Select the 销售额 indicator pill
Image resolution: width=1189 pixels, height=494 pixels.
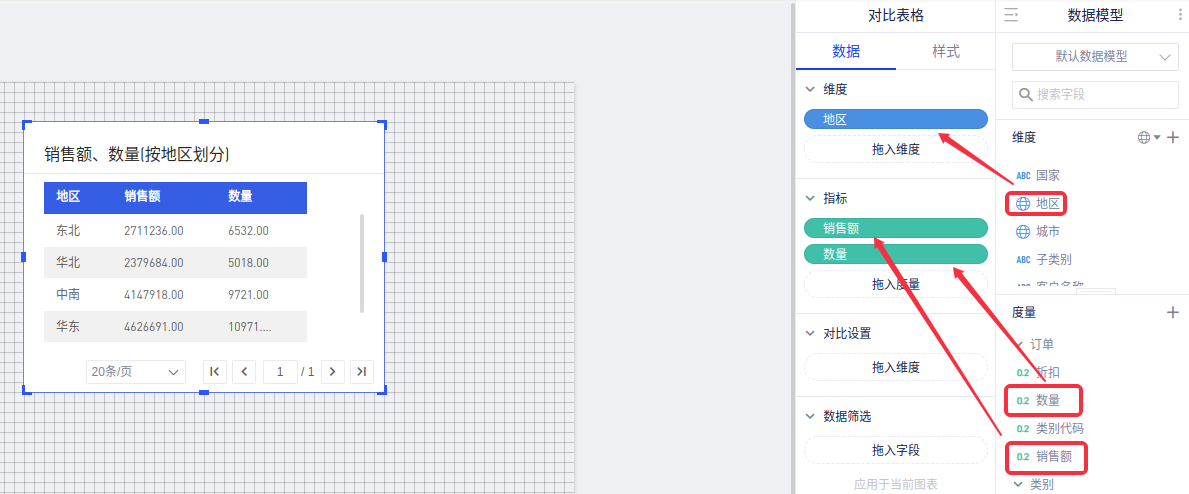pos(895,228)
